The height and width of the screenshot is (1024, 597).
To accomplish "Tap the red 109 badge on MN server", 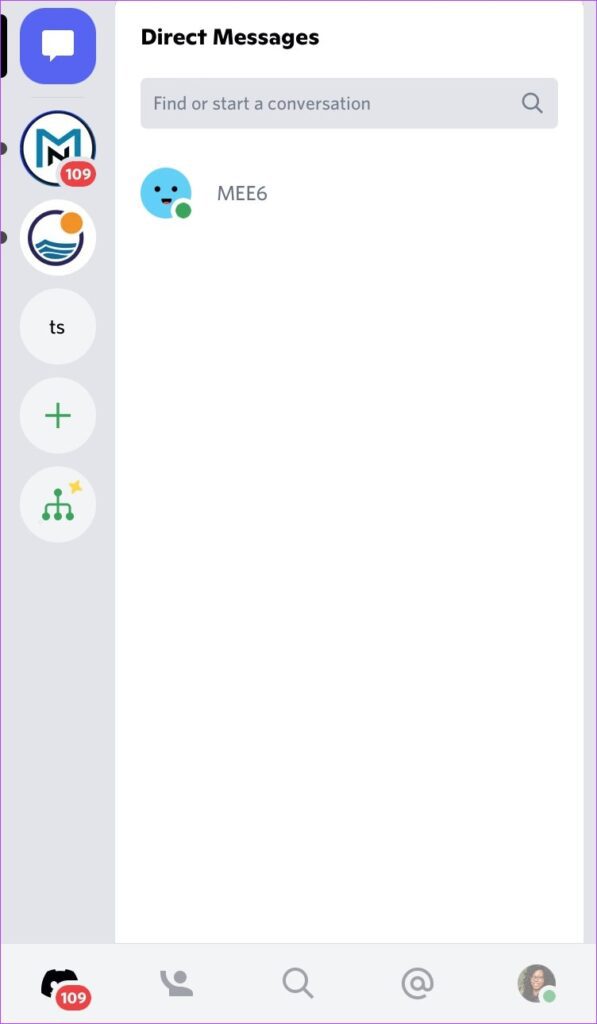I will [x=78, y=174].
